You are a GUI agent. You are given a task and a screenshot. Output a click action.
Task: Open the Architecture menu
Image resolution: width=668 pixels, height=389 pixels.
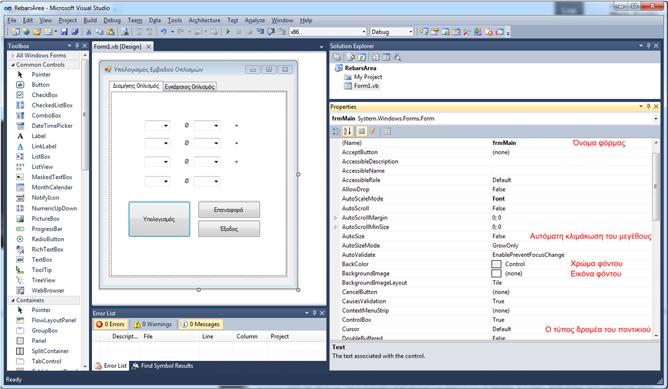click(x=204, y=20)
